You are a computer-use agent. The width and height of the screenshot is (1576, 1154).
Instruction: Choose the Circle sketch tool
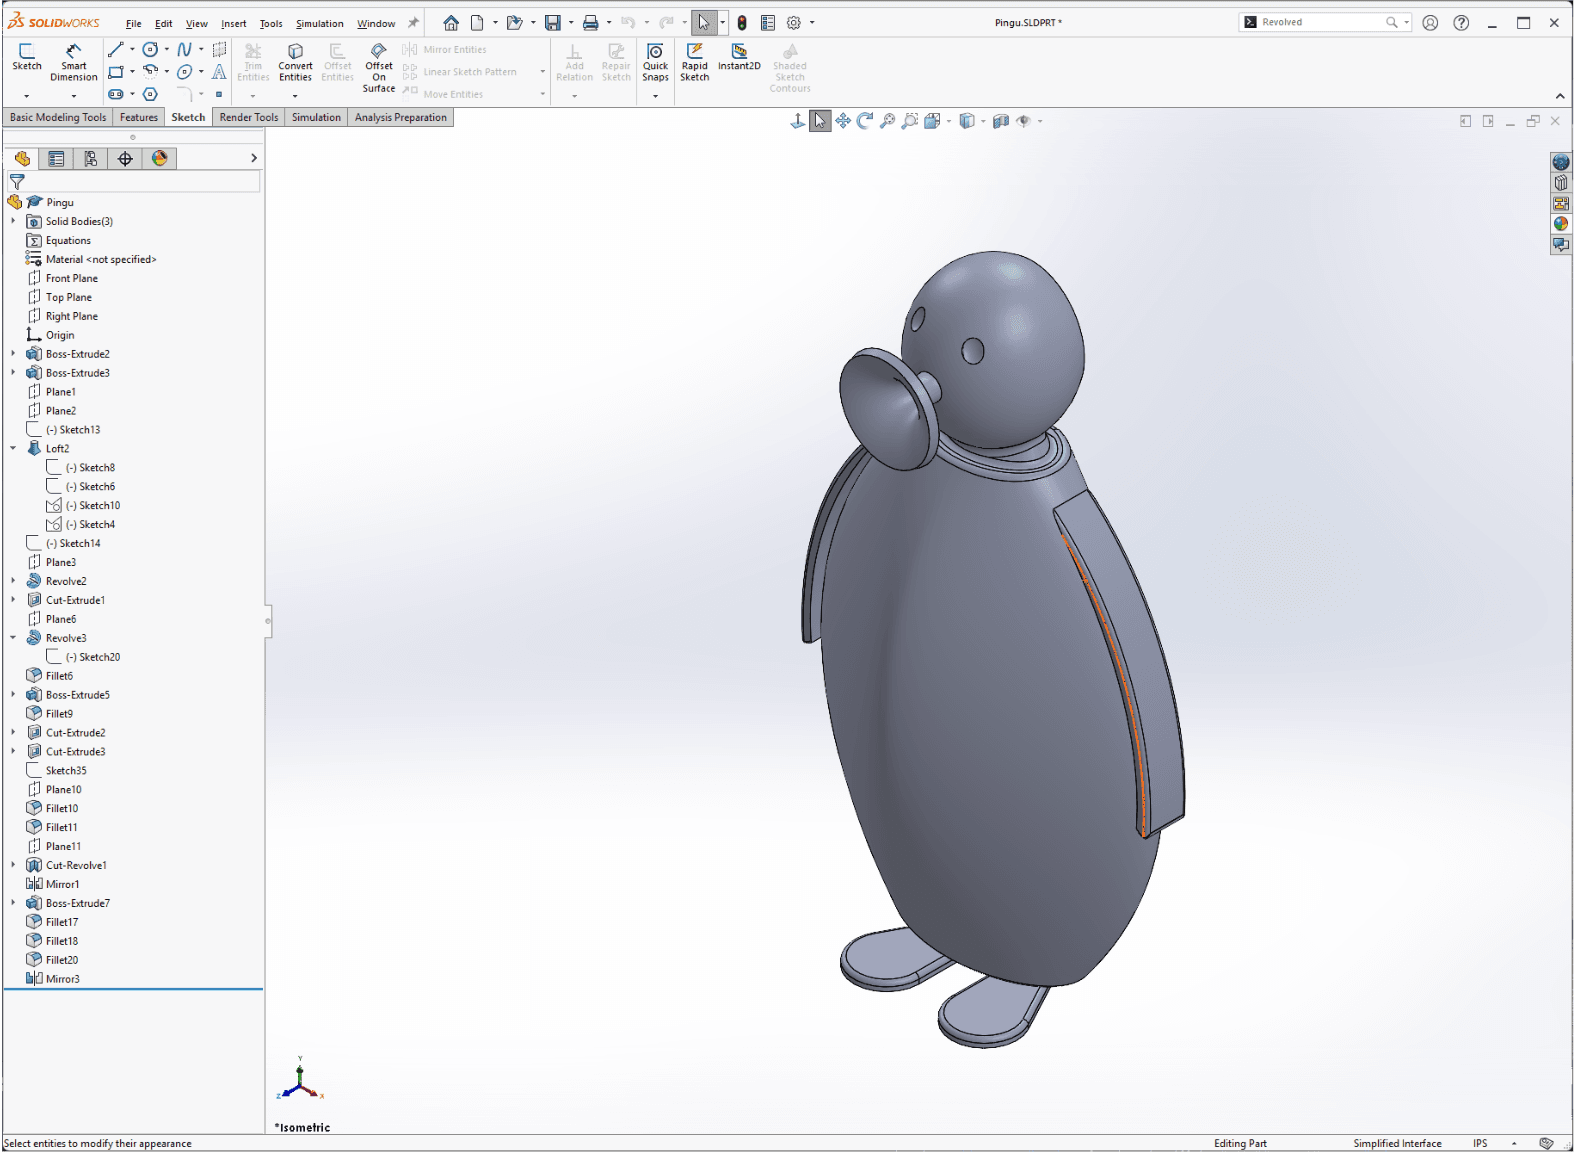click(x=150, y=50)
